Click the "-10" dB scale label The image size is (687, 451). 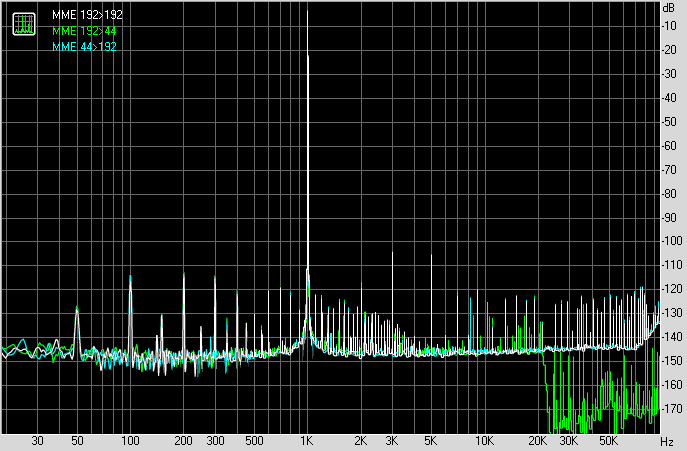click(669, 26)
